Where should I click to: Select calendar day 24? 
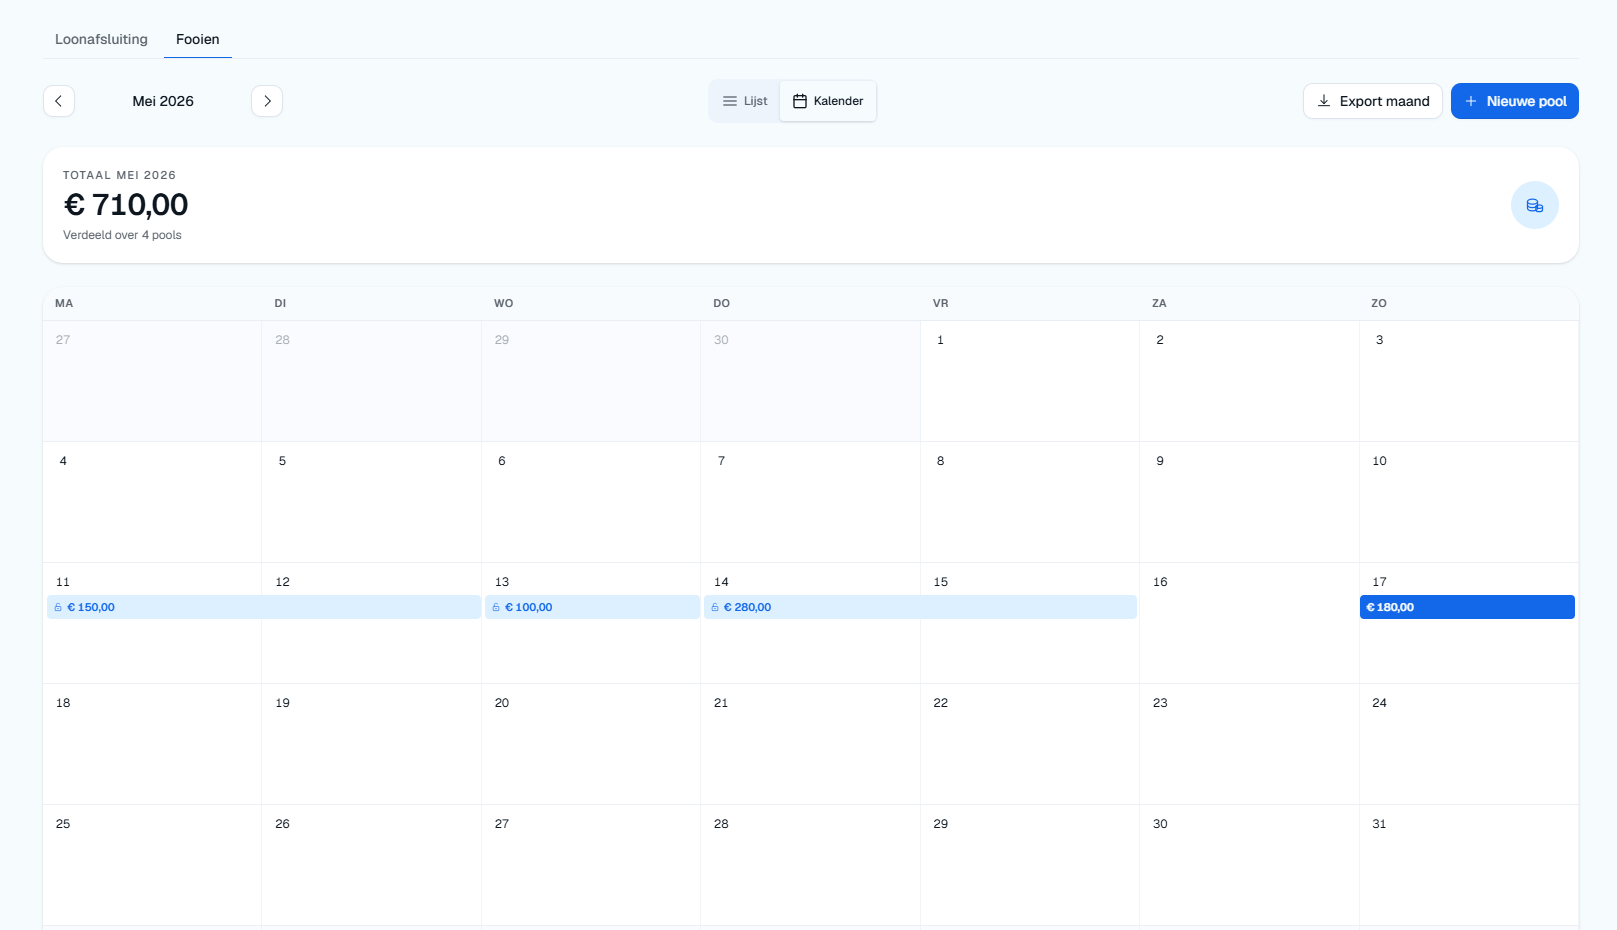[x=1469, y=744]
